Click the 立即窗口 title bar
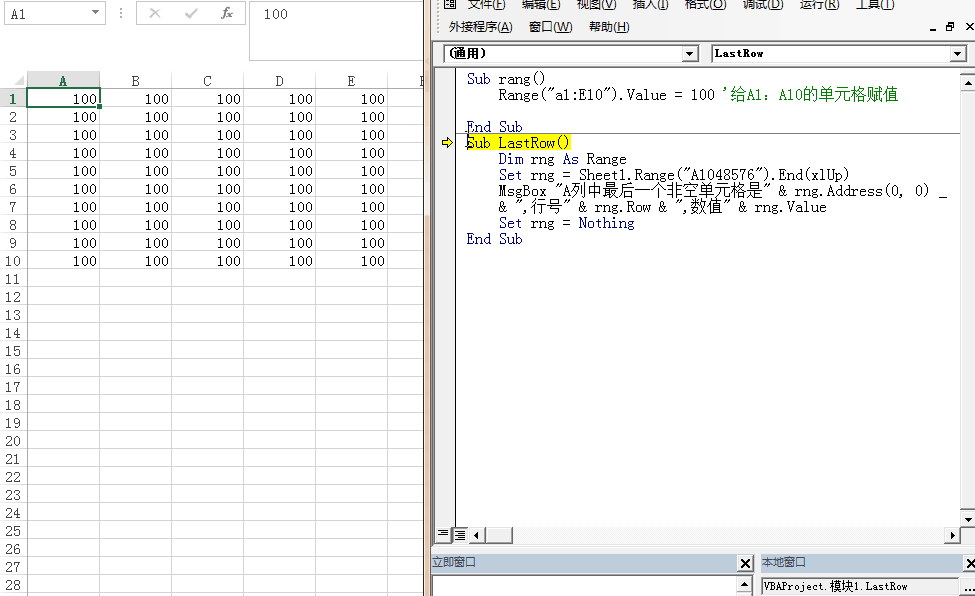The image size is (975, 596). 585,562
